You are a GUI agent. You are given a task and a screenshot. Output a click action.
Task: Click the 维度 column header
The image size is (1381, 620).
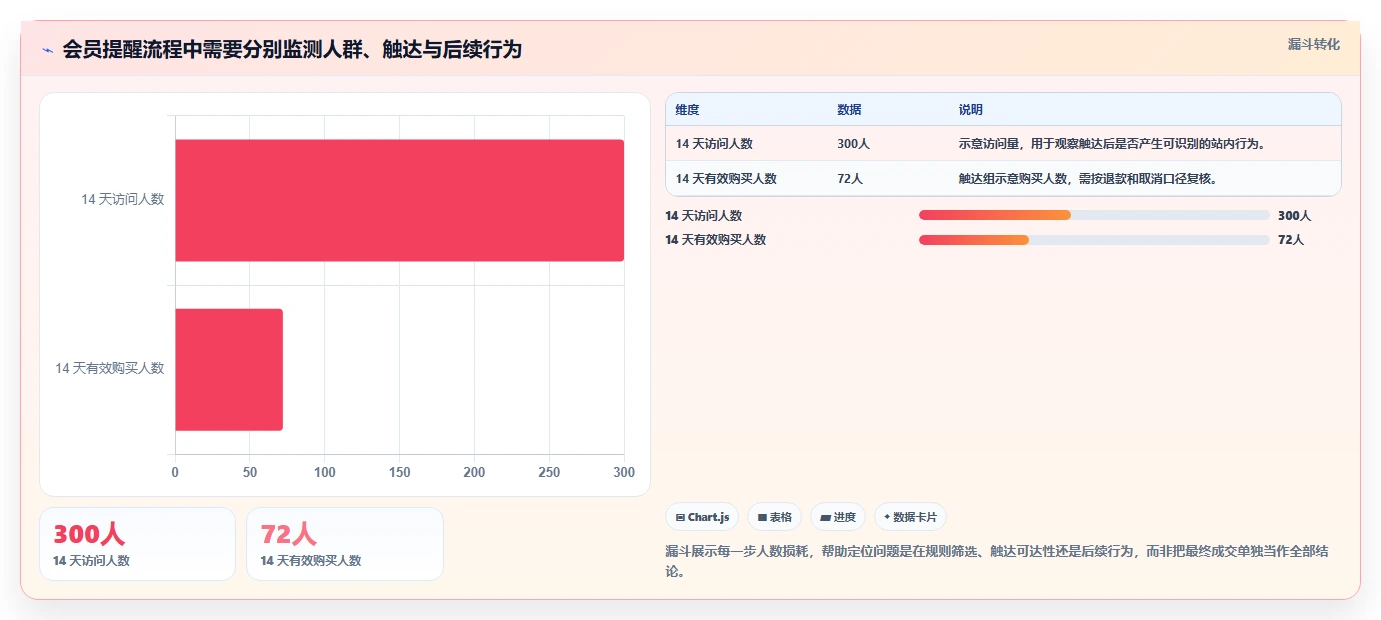(687, 110)
